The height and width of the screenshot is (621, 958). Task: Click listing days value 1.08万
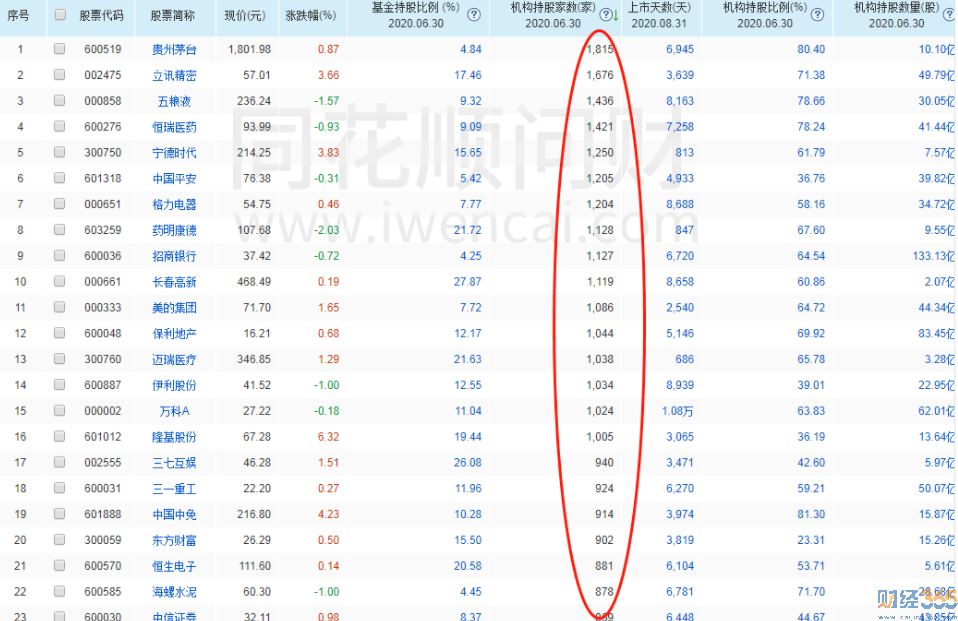(x=678, y=411)
